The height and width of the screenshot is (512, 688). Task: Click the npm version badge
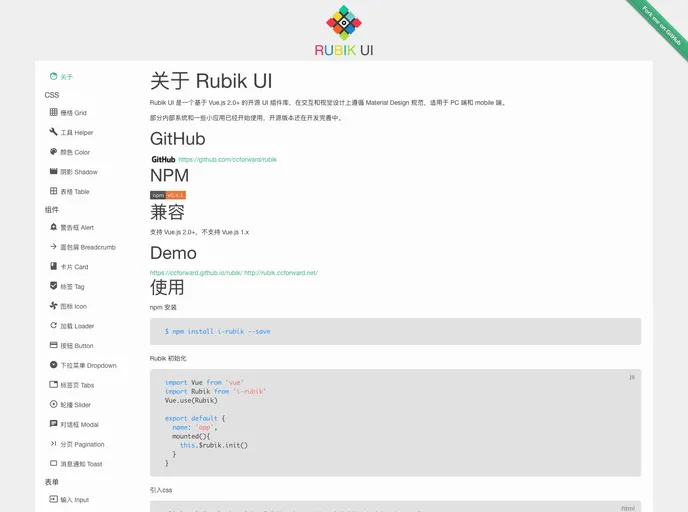click(x=168, y=195)
